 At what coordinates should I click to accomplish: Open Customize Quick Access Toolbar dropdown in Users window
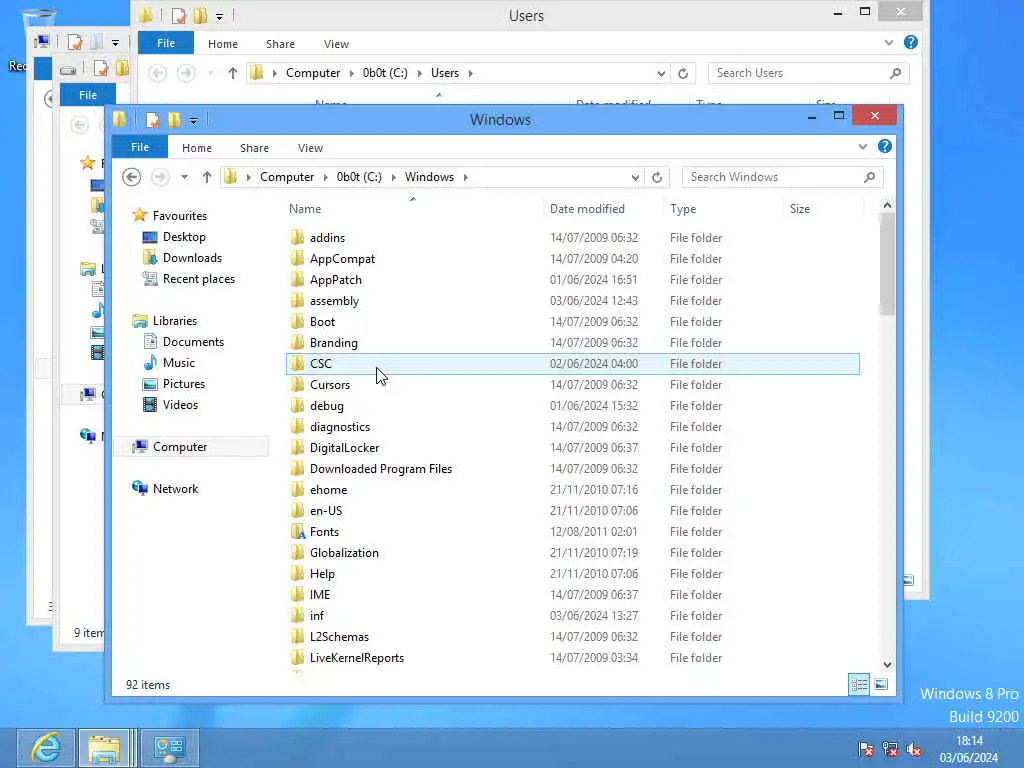(x=219, y=17)
